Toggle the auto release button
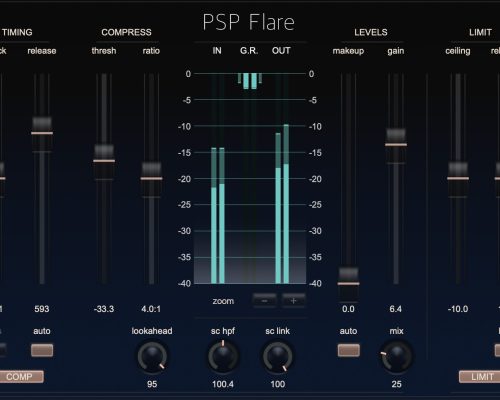This screenshot has width=500, height=400. [42, 350]
